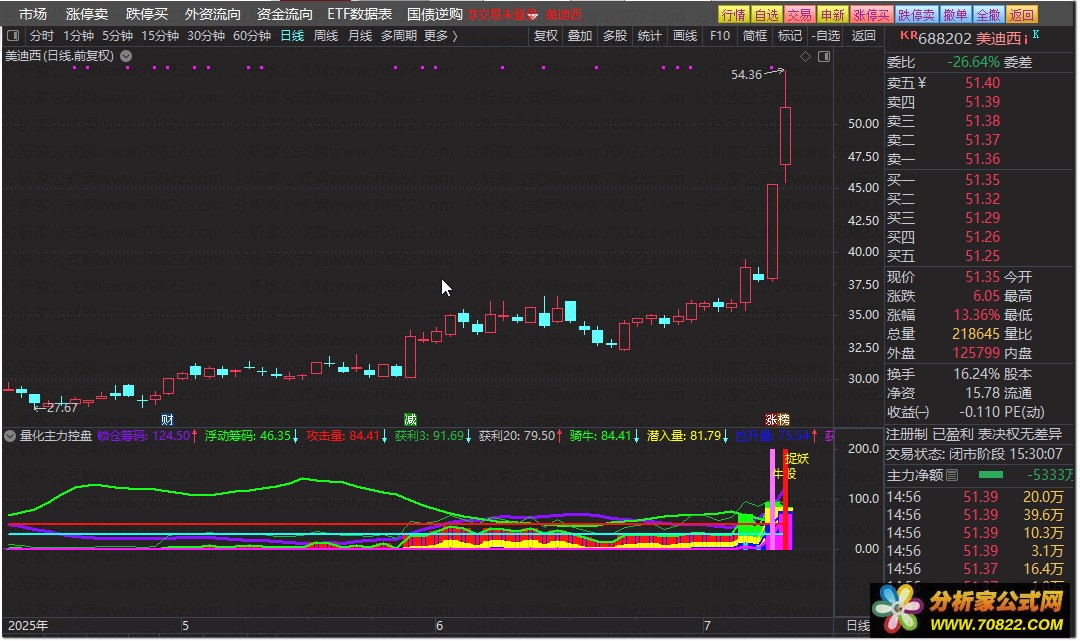The width and height of the screenshot is (1080, 641).
Task: Open the 外资流向 menu
Action: (213, 14)
